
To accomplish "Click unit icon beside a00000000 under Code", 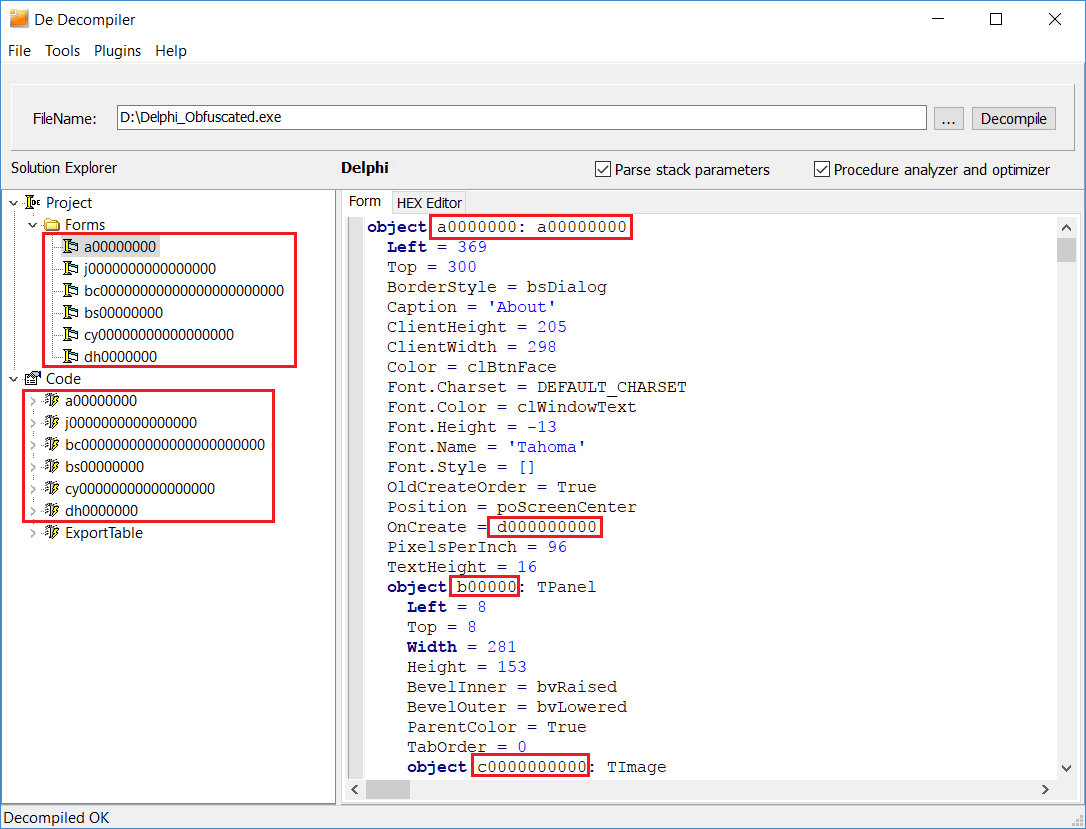I will (x=52, y=400).
